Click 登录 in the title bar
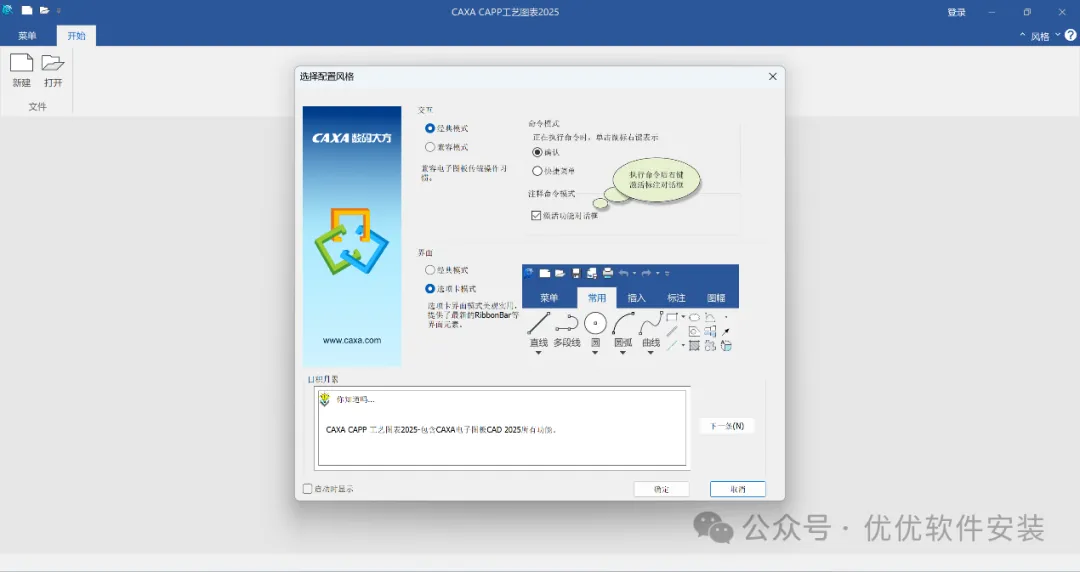1080x572 pixels. tap(956, 12)
